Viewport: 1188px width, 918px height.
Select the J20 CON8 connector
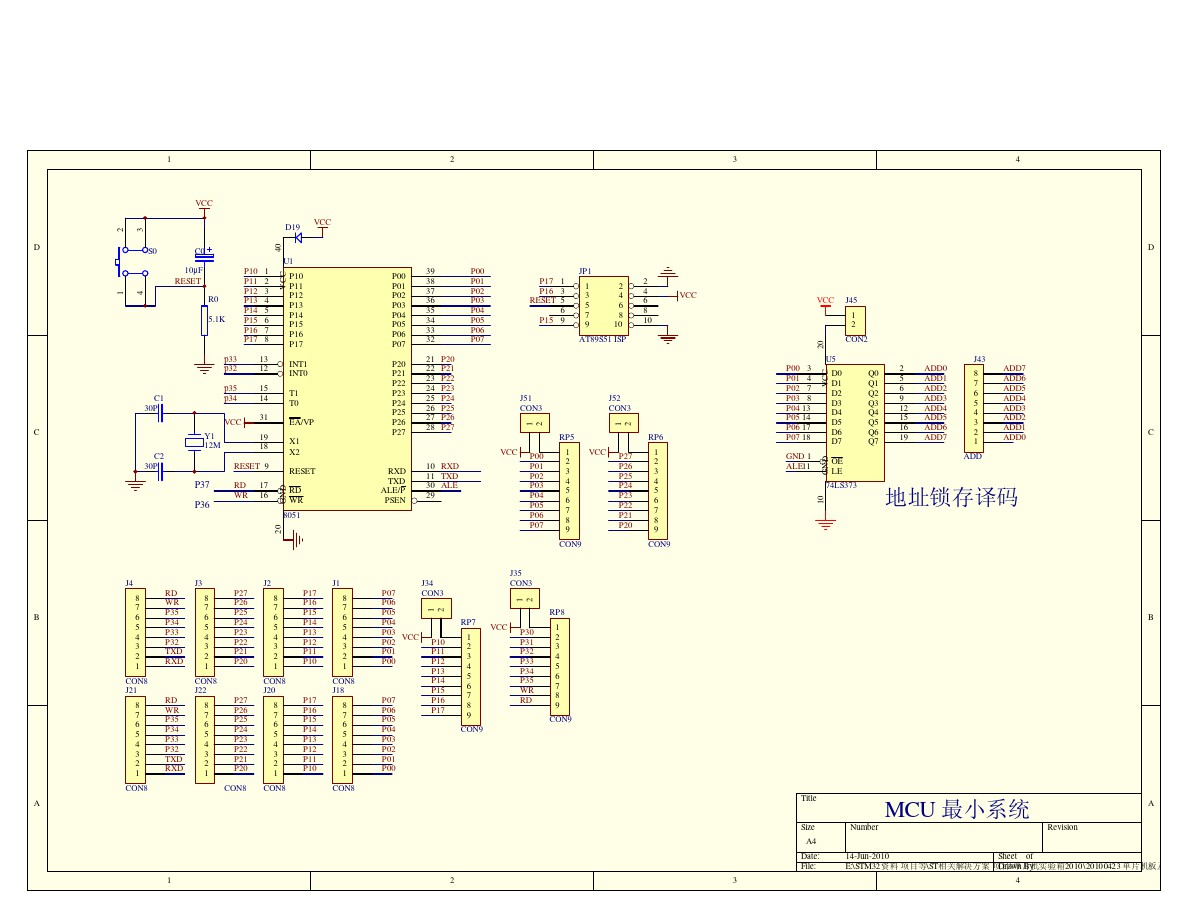(x=274, y=740)
